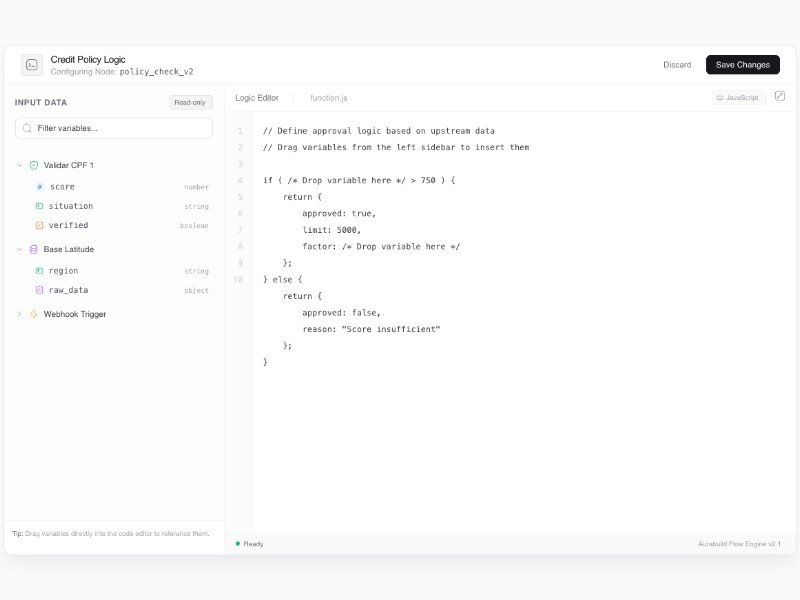Expand the Webhook Trigger group

pyautogui.click(x=19, y=314)
